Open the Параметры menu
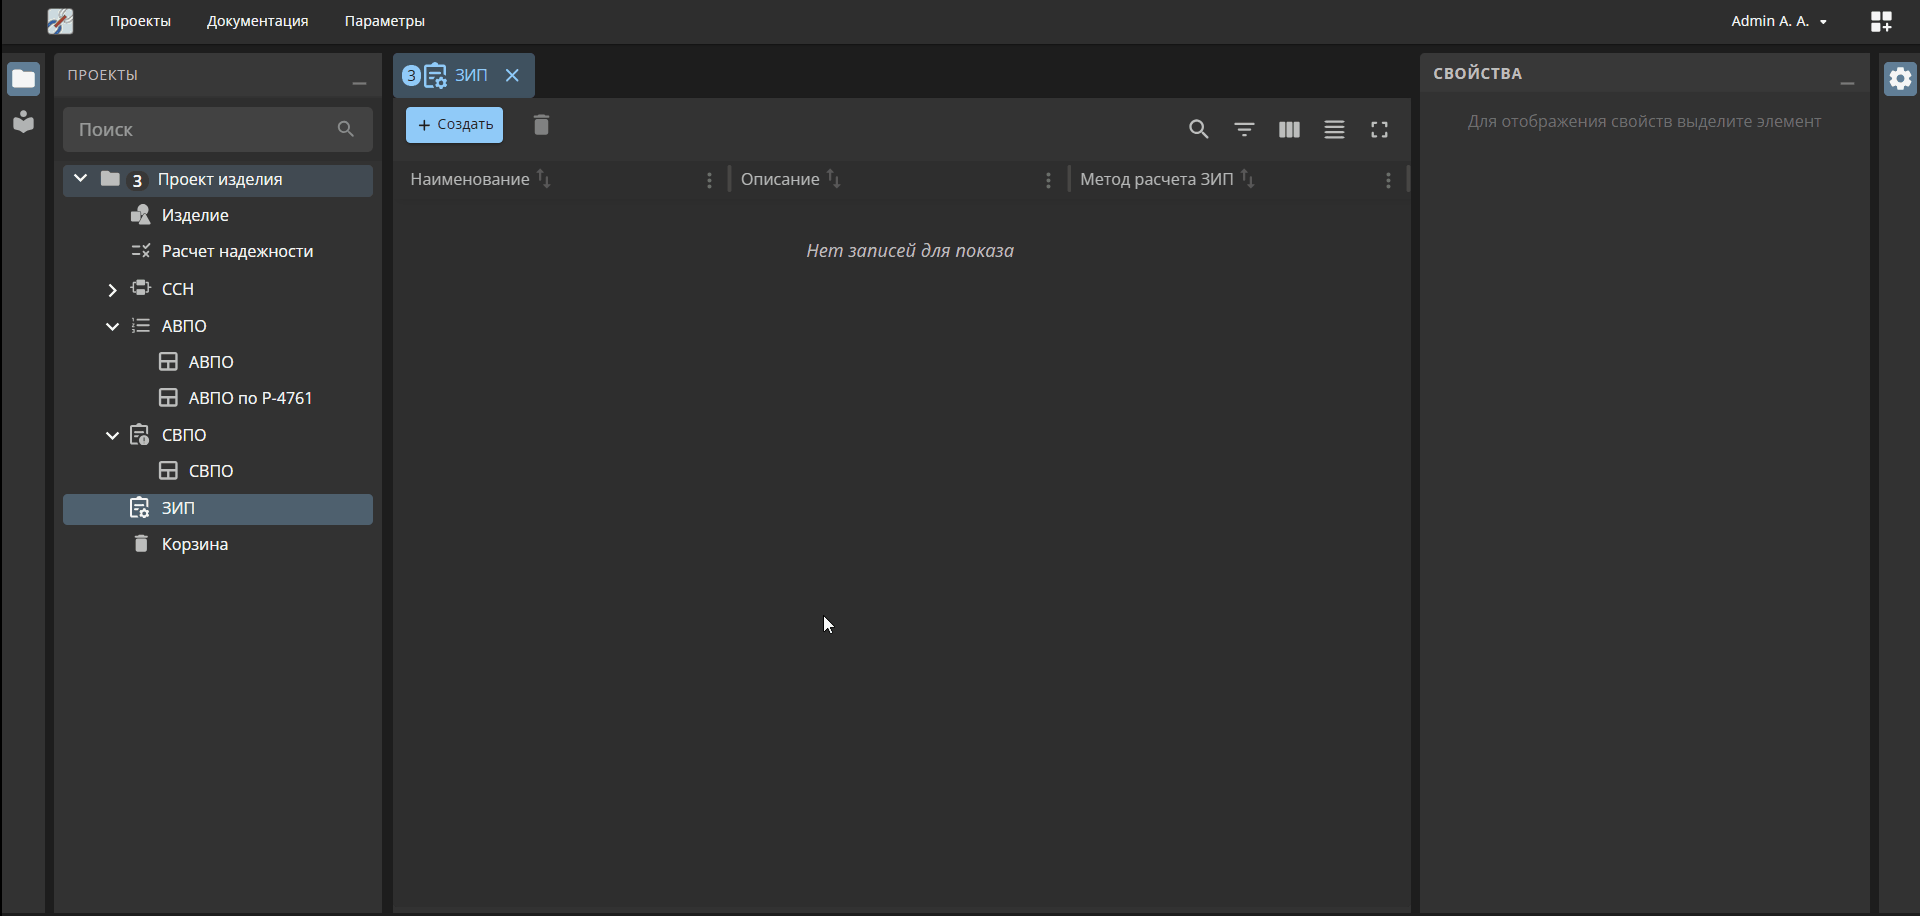The image size is (1920, 916). click(385, 21)
